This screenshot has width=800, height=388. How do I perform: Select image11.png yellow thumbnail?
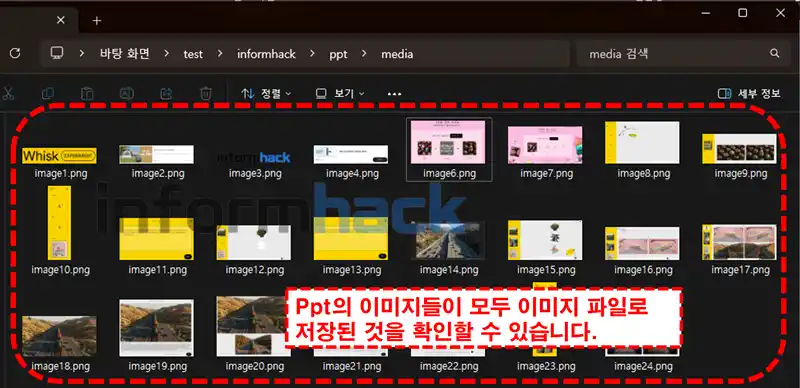point(157,239)
